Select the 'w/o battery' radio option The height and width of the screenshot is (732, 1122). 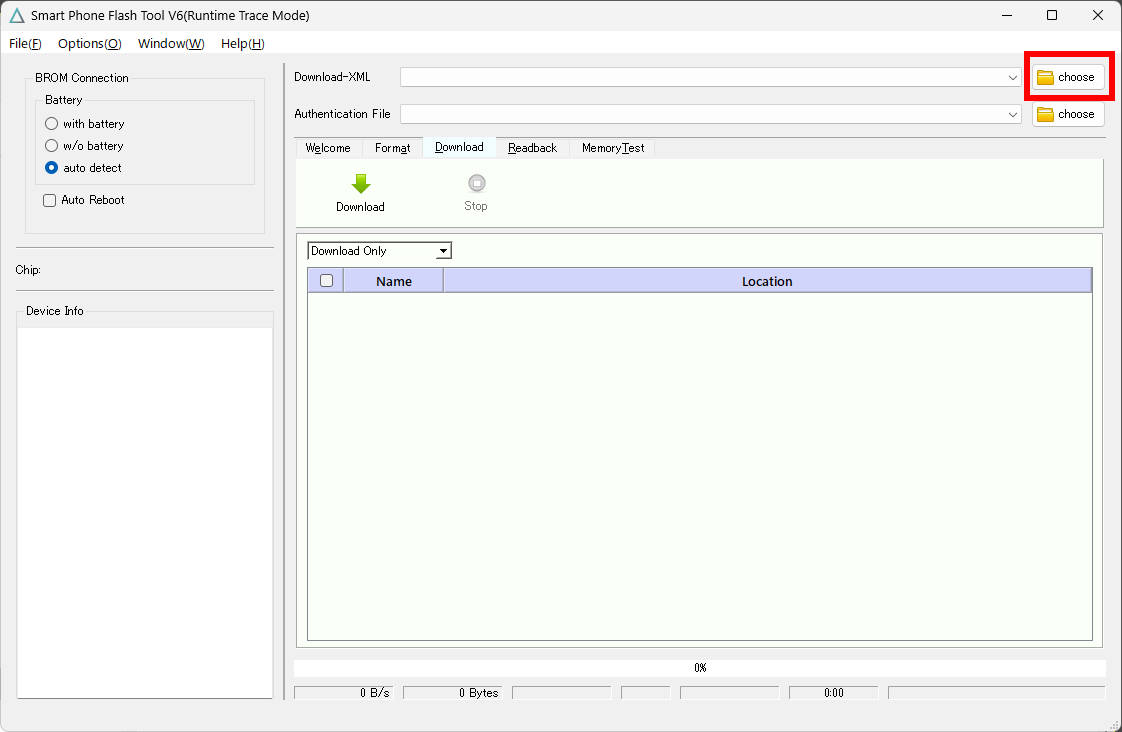pos(52,146)
